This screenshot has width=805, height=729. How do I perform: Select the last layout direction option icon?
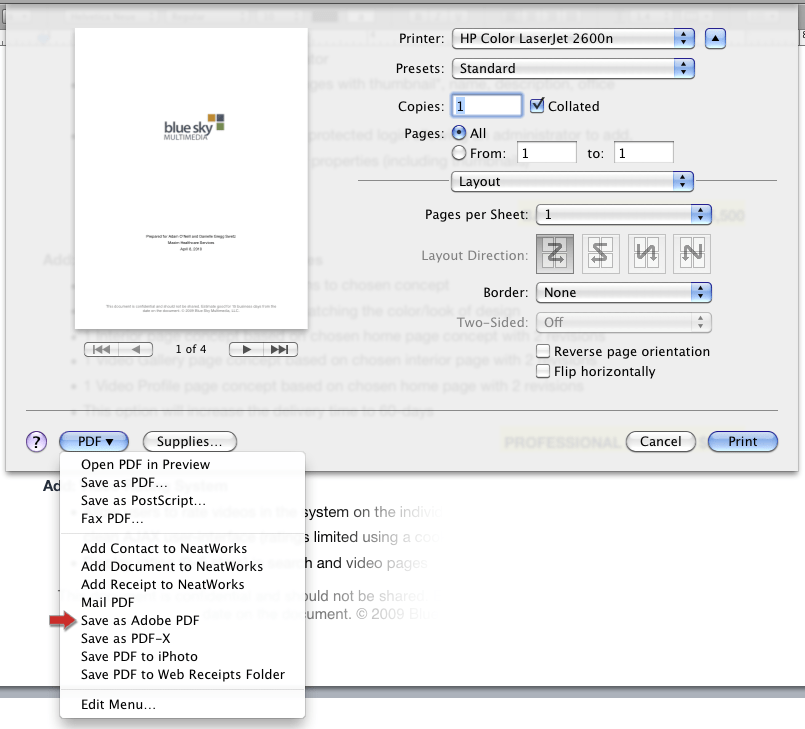click(x=691, y=253)
